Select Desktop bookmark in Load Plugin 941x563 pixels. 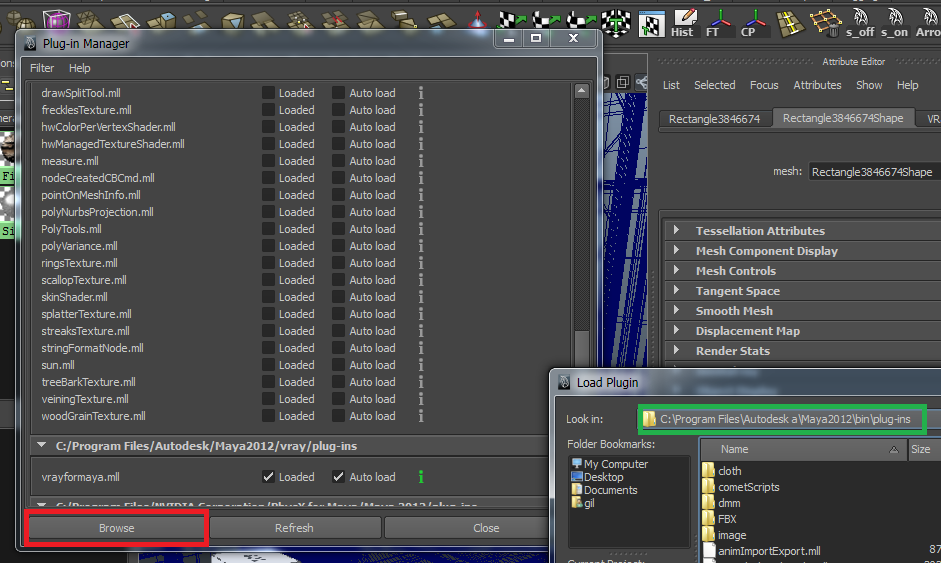click(597, 477)
